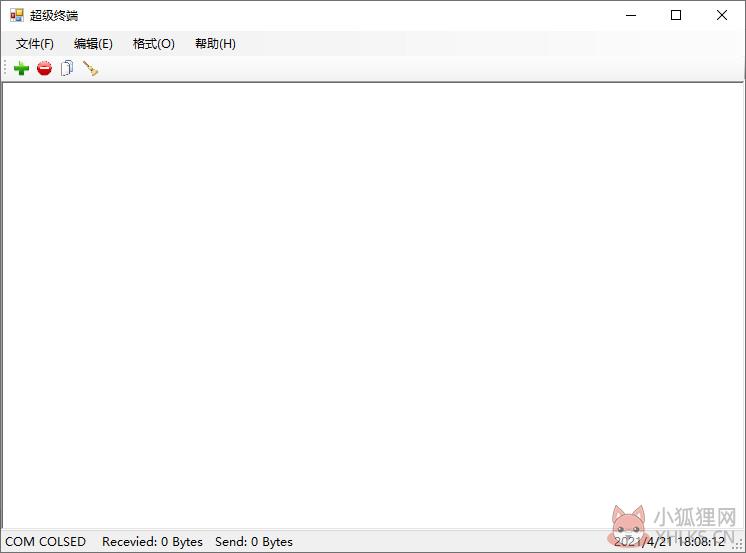
Task: Click the broom clear icon
Action: [x=90, y=69]
